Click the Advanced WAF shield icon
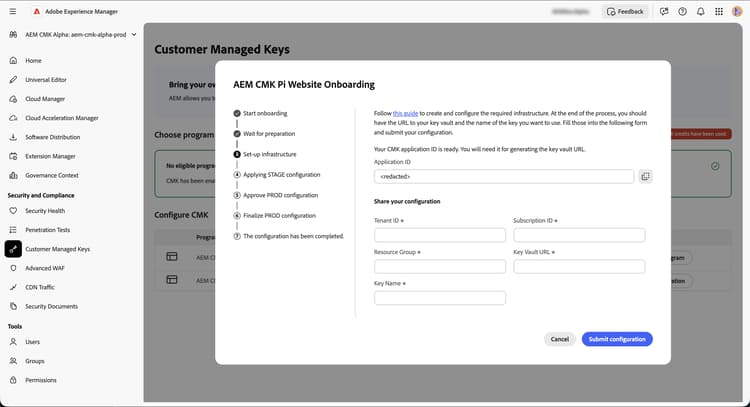 click(x=13, y=268)
